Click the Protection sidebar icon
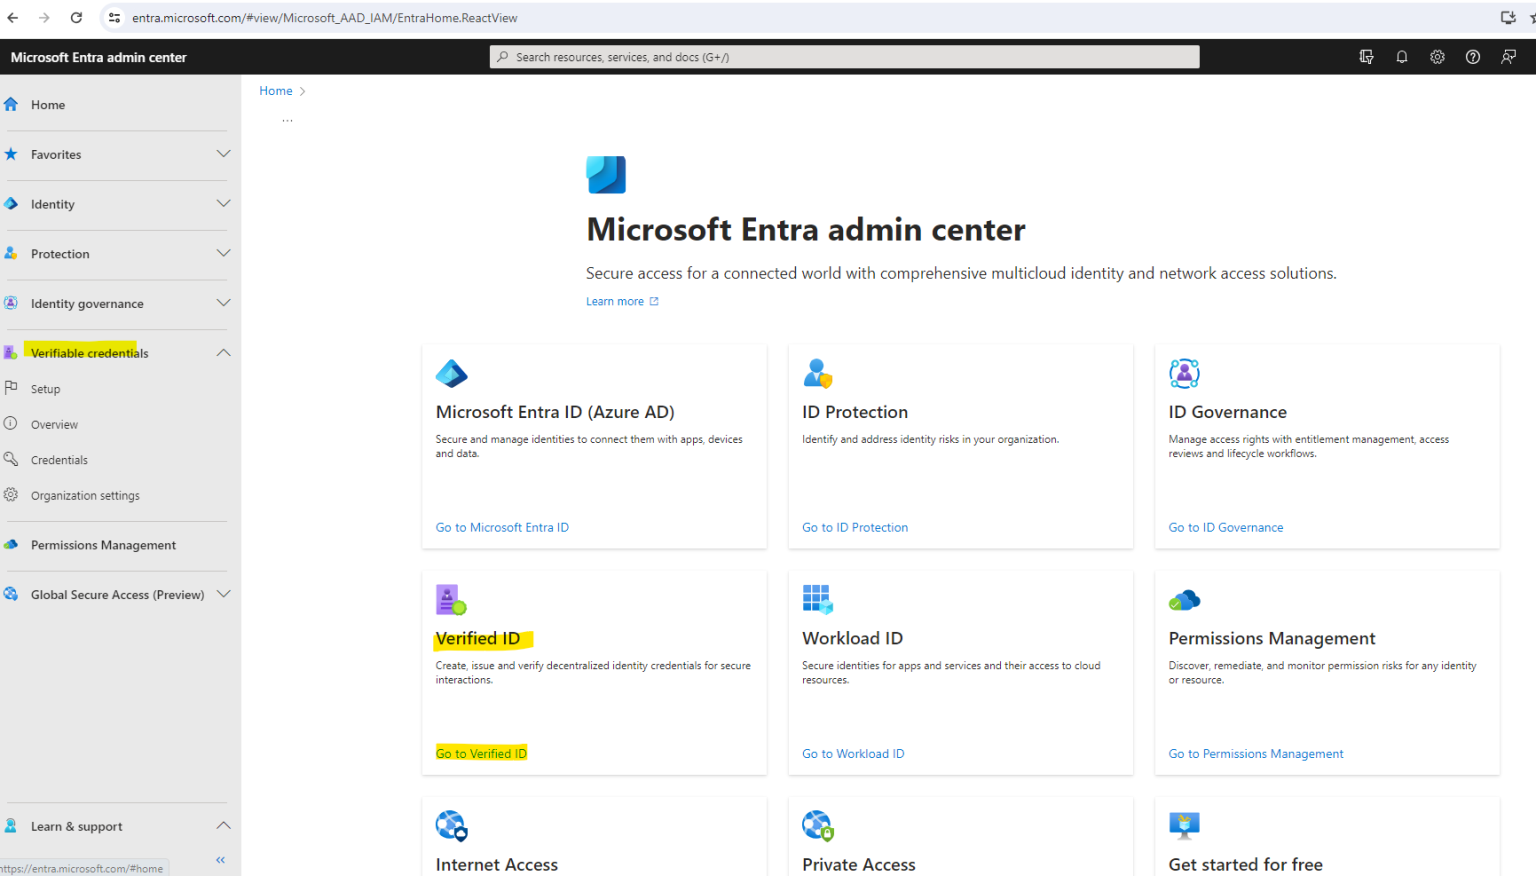 [11, 254]
